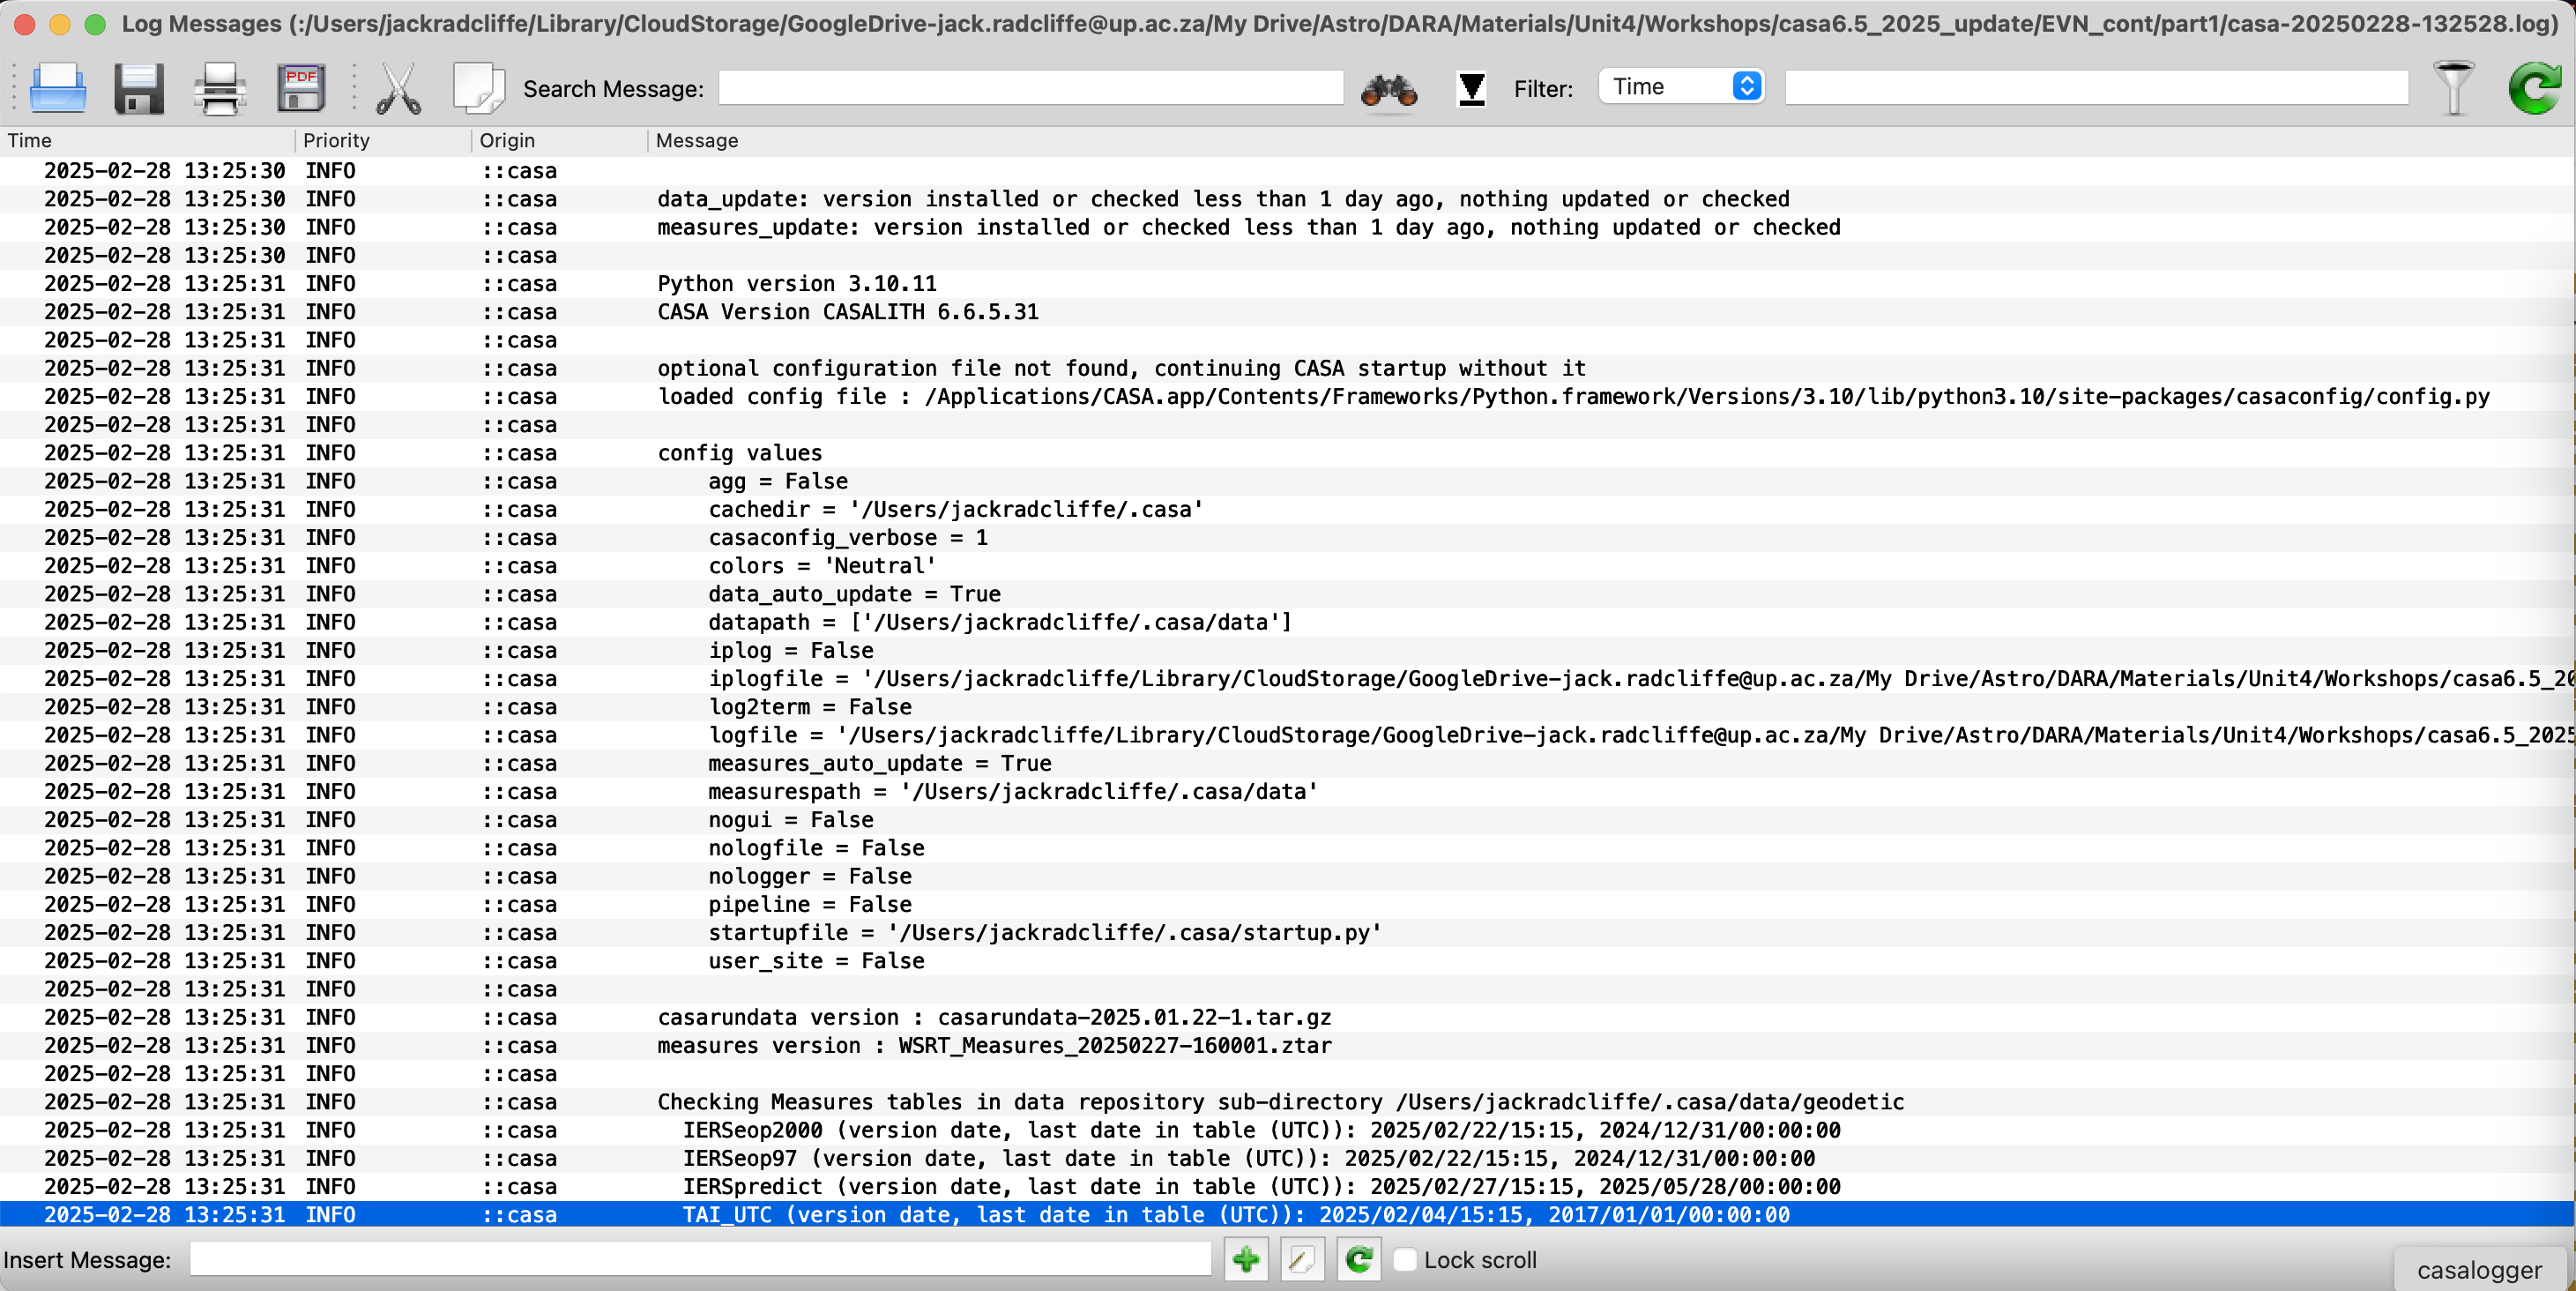Sort by the Origin column header

[560, 141]
